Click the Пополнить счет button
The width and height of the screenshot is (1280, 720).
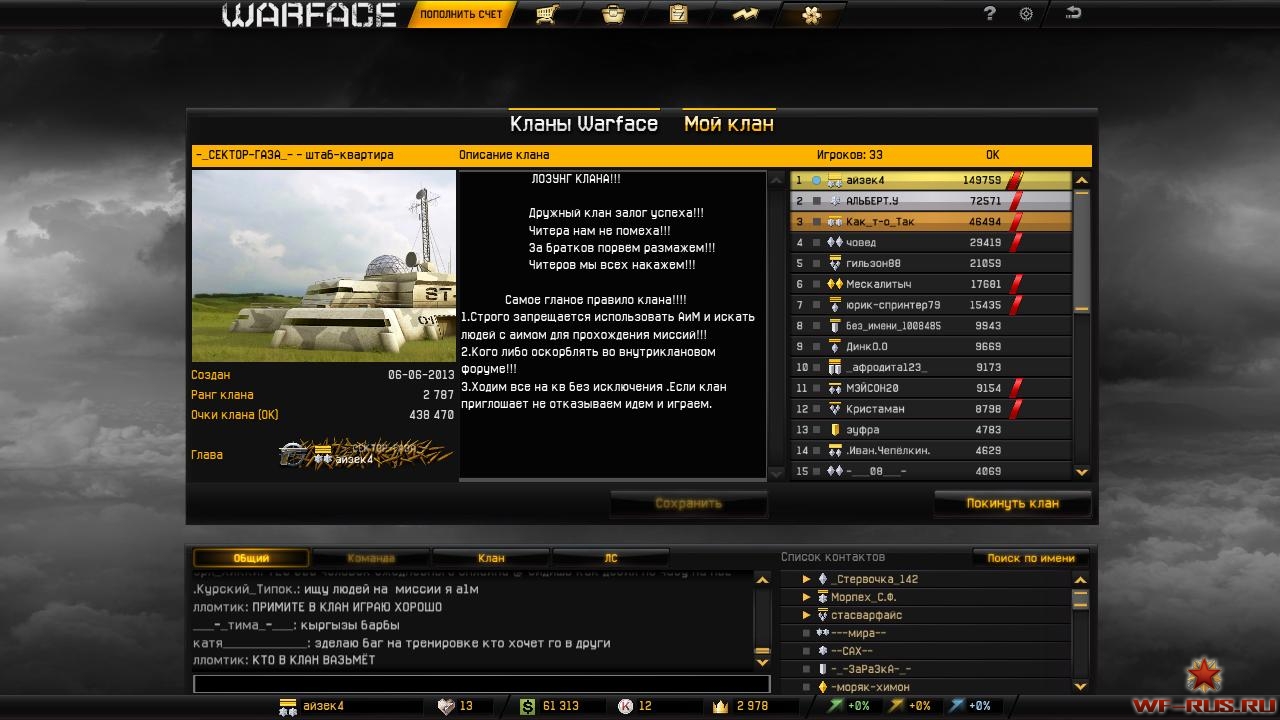tap(461, 14)
